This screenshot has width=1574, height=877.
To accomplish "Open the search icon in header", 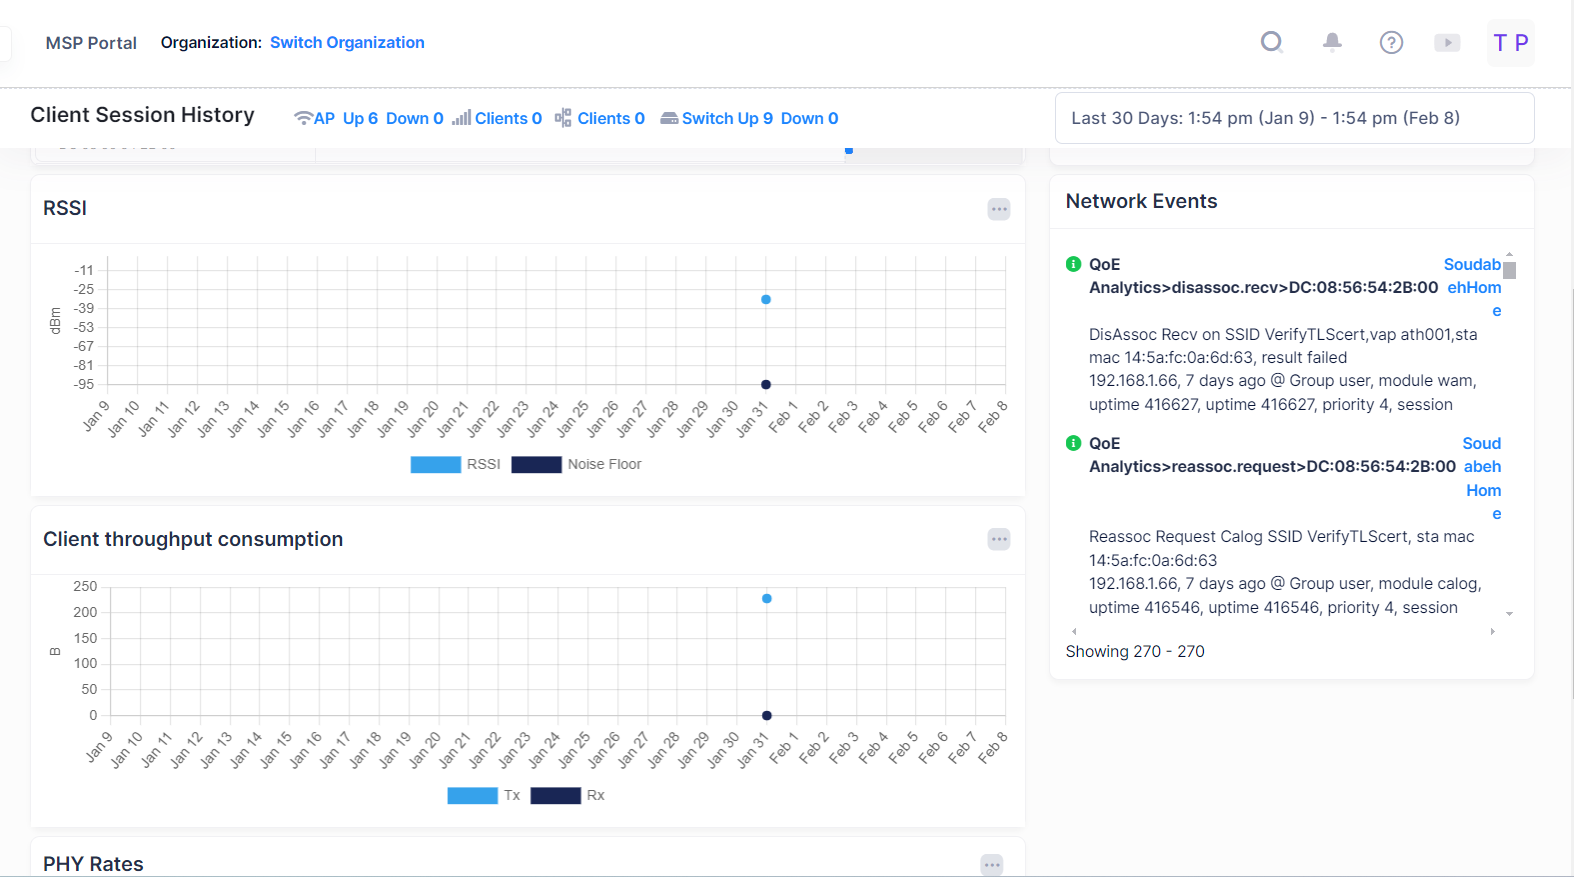I will tap(1272, 42).
